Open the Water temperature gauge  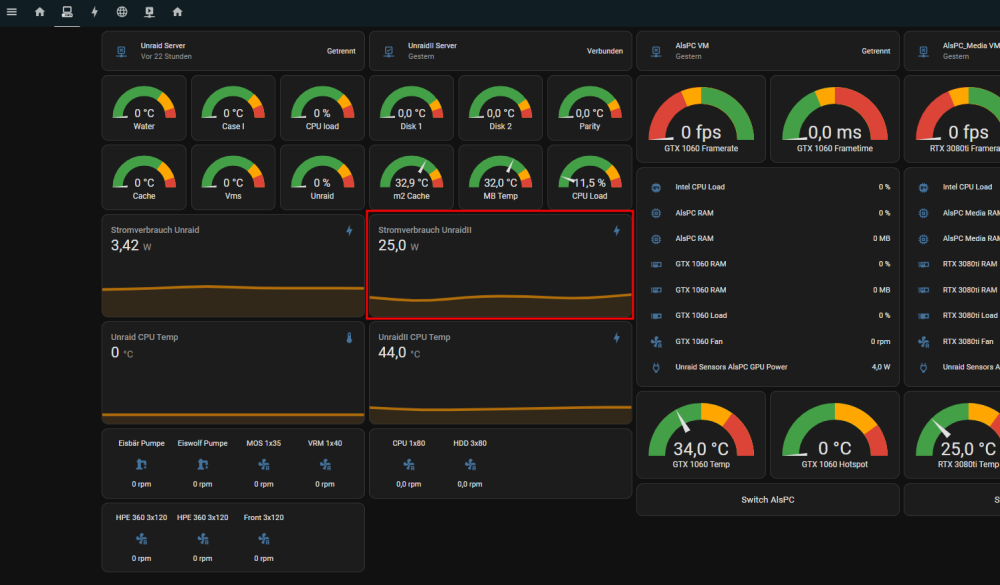click(x=144, y=108)
